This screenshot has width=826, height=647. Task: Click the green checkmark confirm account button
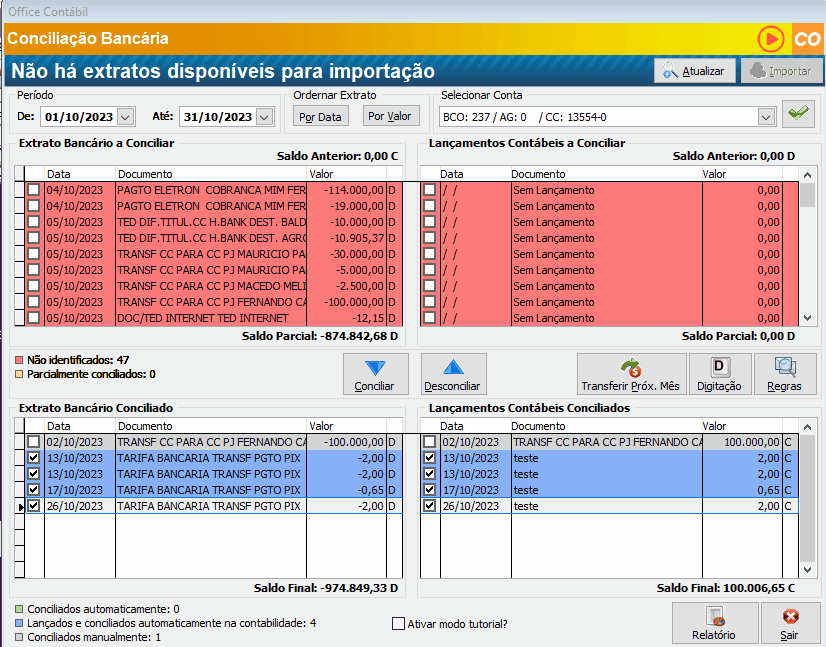(x=797, y=115)
